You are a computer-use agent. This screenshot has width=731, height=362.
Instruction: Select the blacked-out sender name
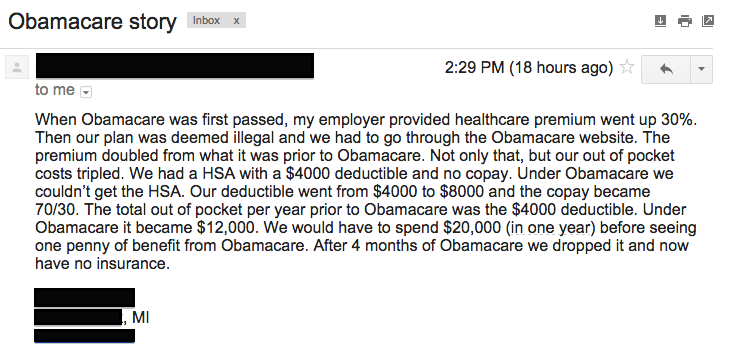tap(175, 66)
